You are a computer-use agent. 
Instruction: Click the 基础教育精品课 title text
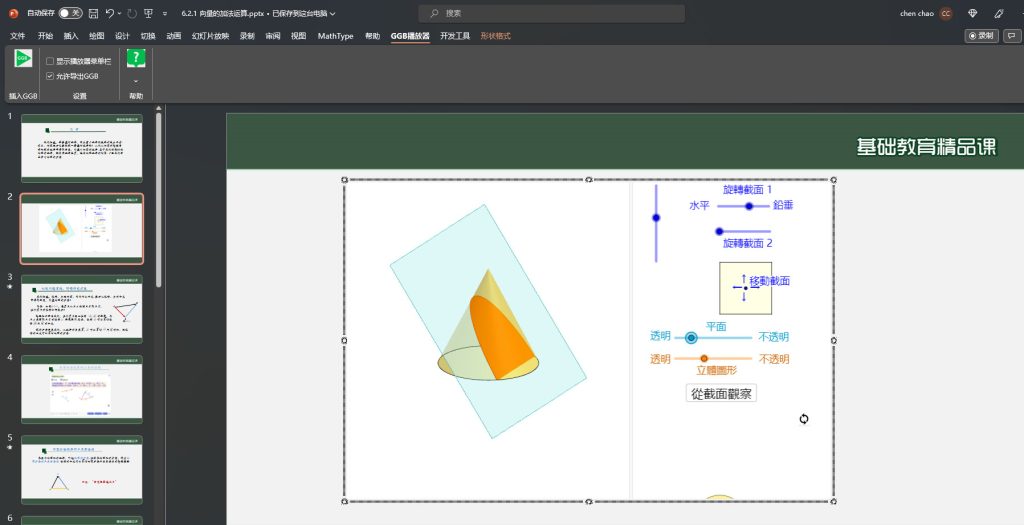tap(927, 146)
